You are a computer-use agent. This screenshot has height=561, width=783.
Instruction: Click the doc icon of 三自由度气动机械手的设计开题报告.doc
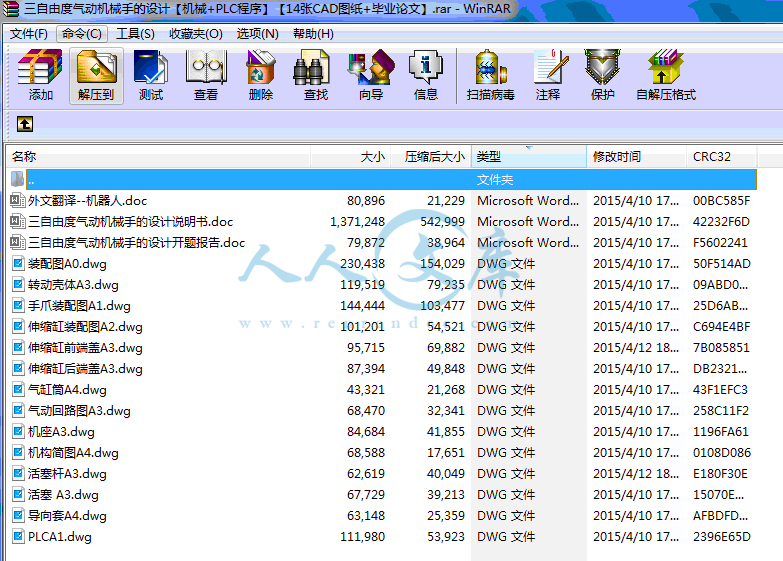(18, 243)
